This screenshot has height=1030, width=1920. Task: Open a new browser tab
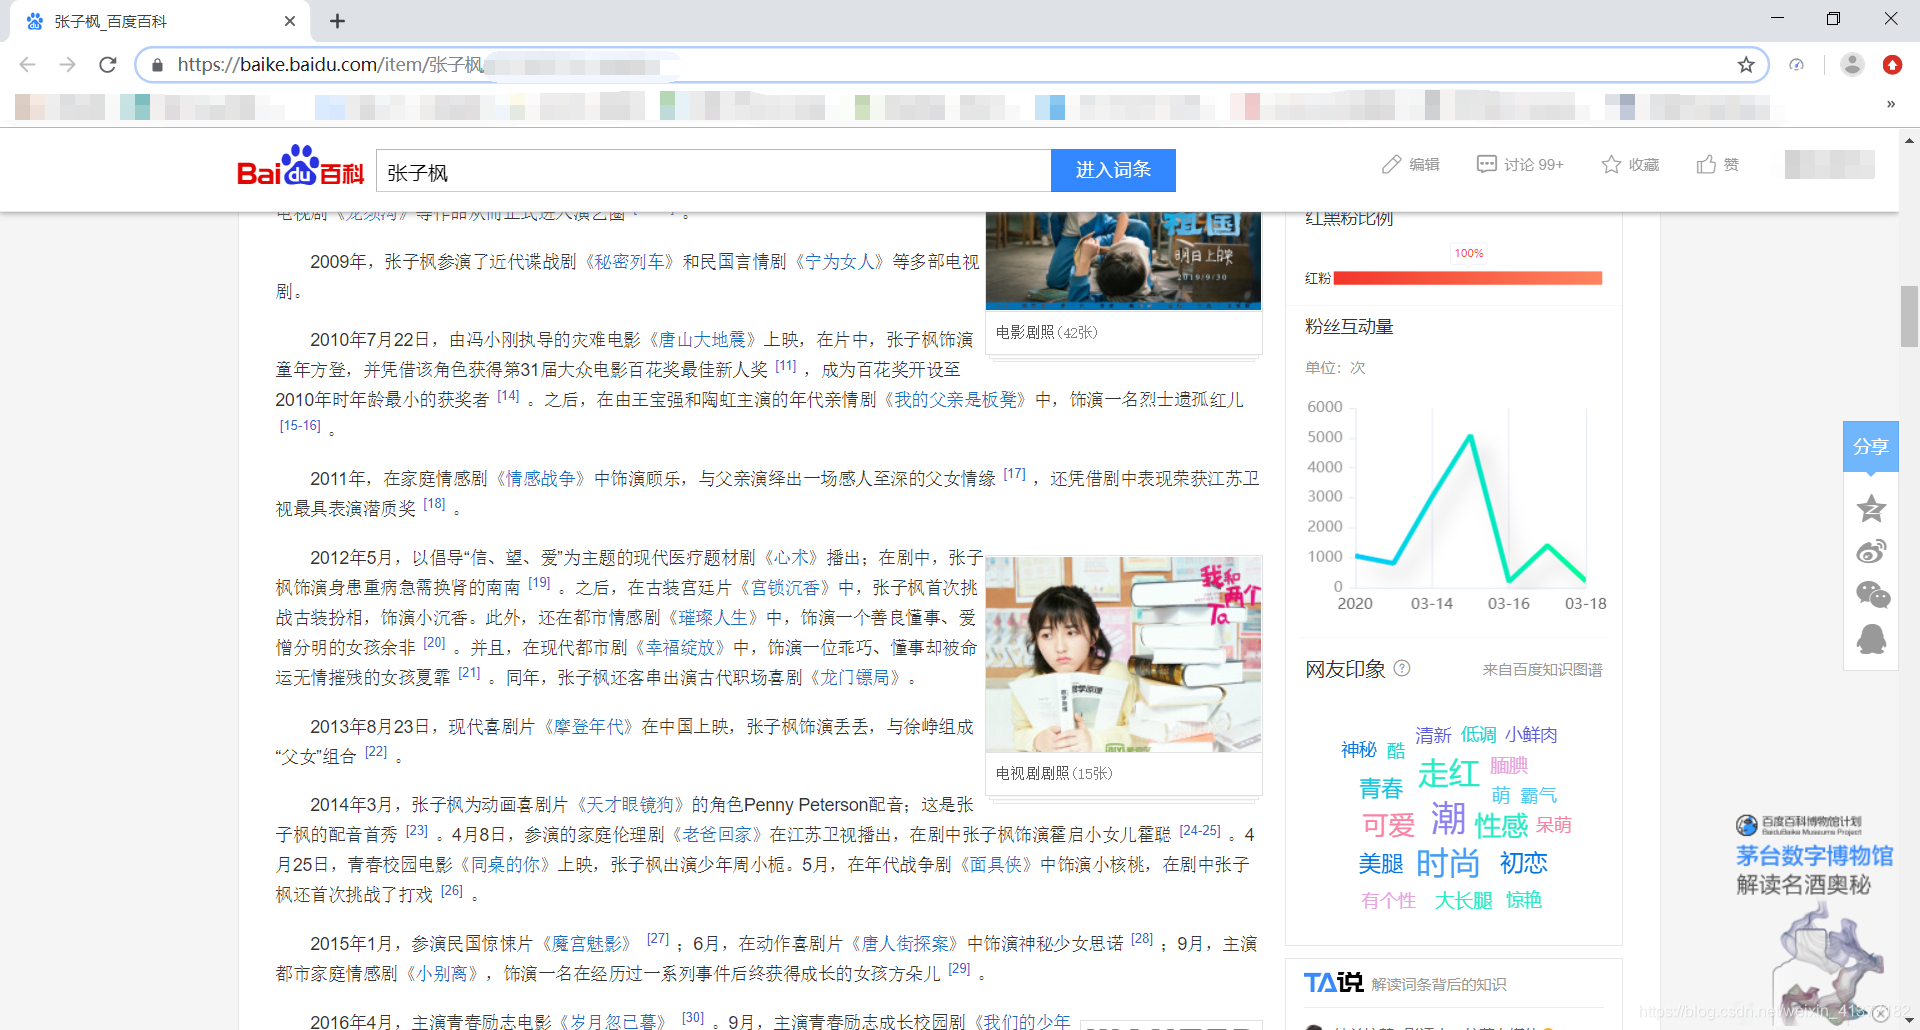[x=337, y=20]
